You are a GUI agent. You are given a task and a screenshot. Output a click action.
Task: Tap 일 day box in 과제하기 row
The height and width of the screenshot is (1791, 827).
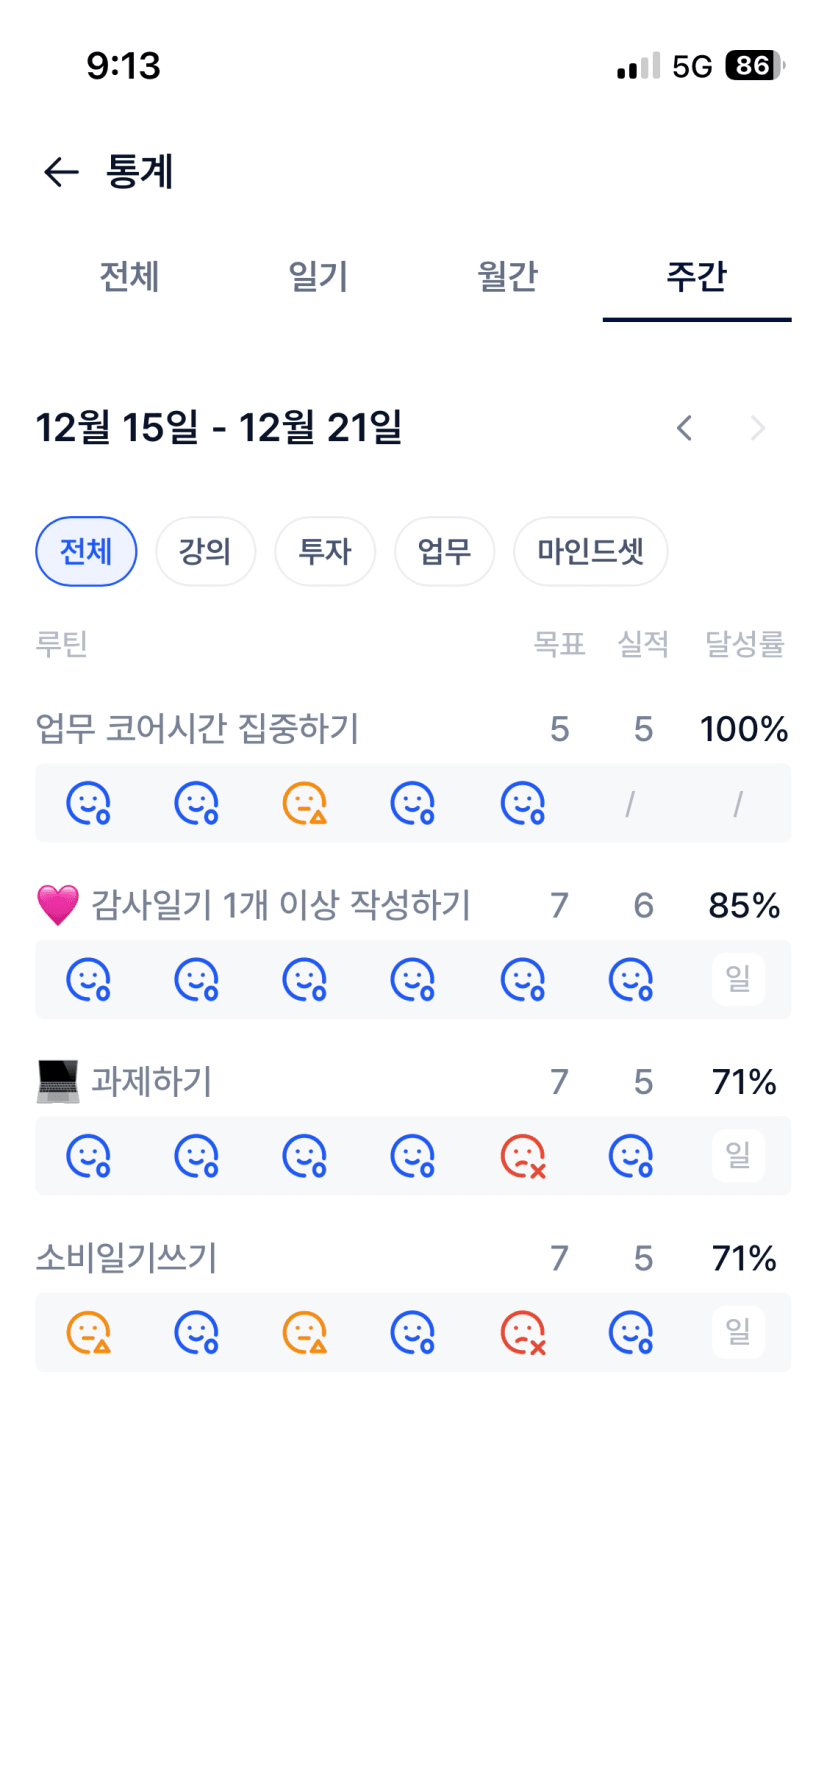coord(738,1155)
